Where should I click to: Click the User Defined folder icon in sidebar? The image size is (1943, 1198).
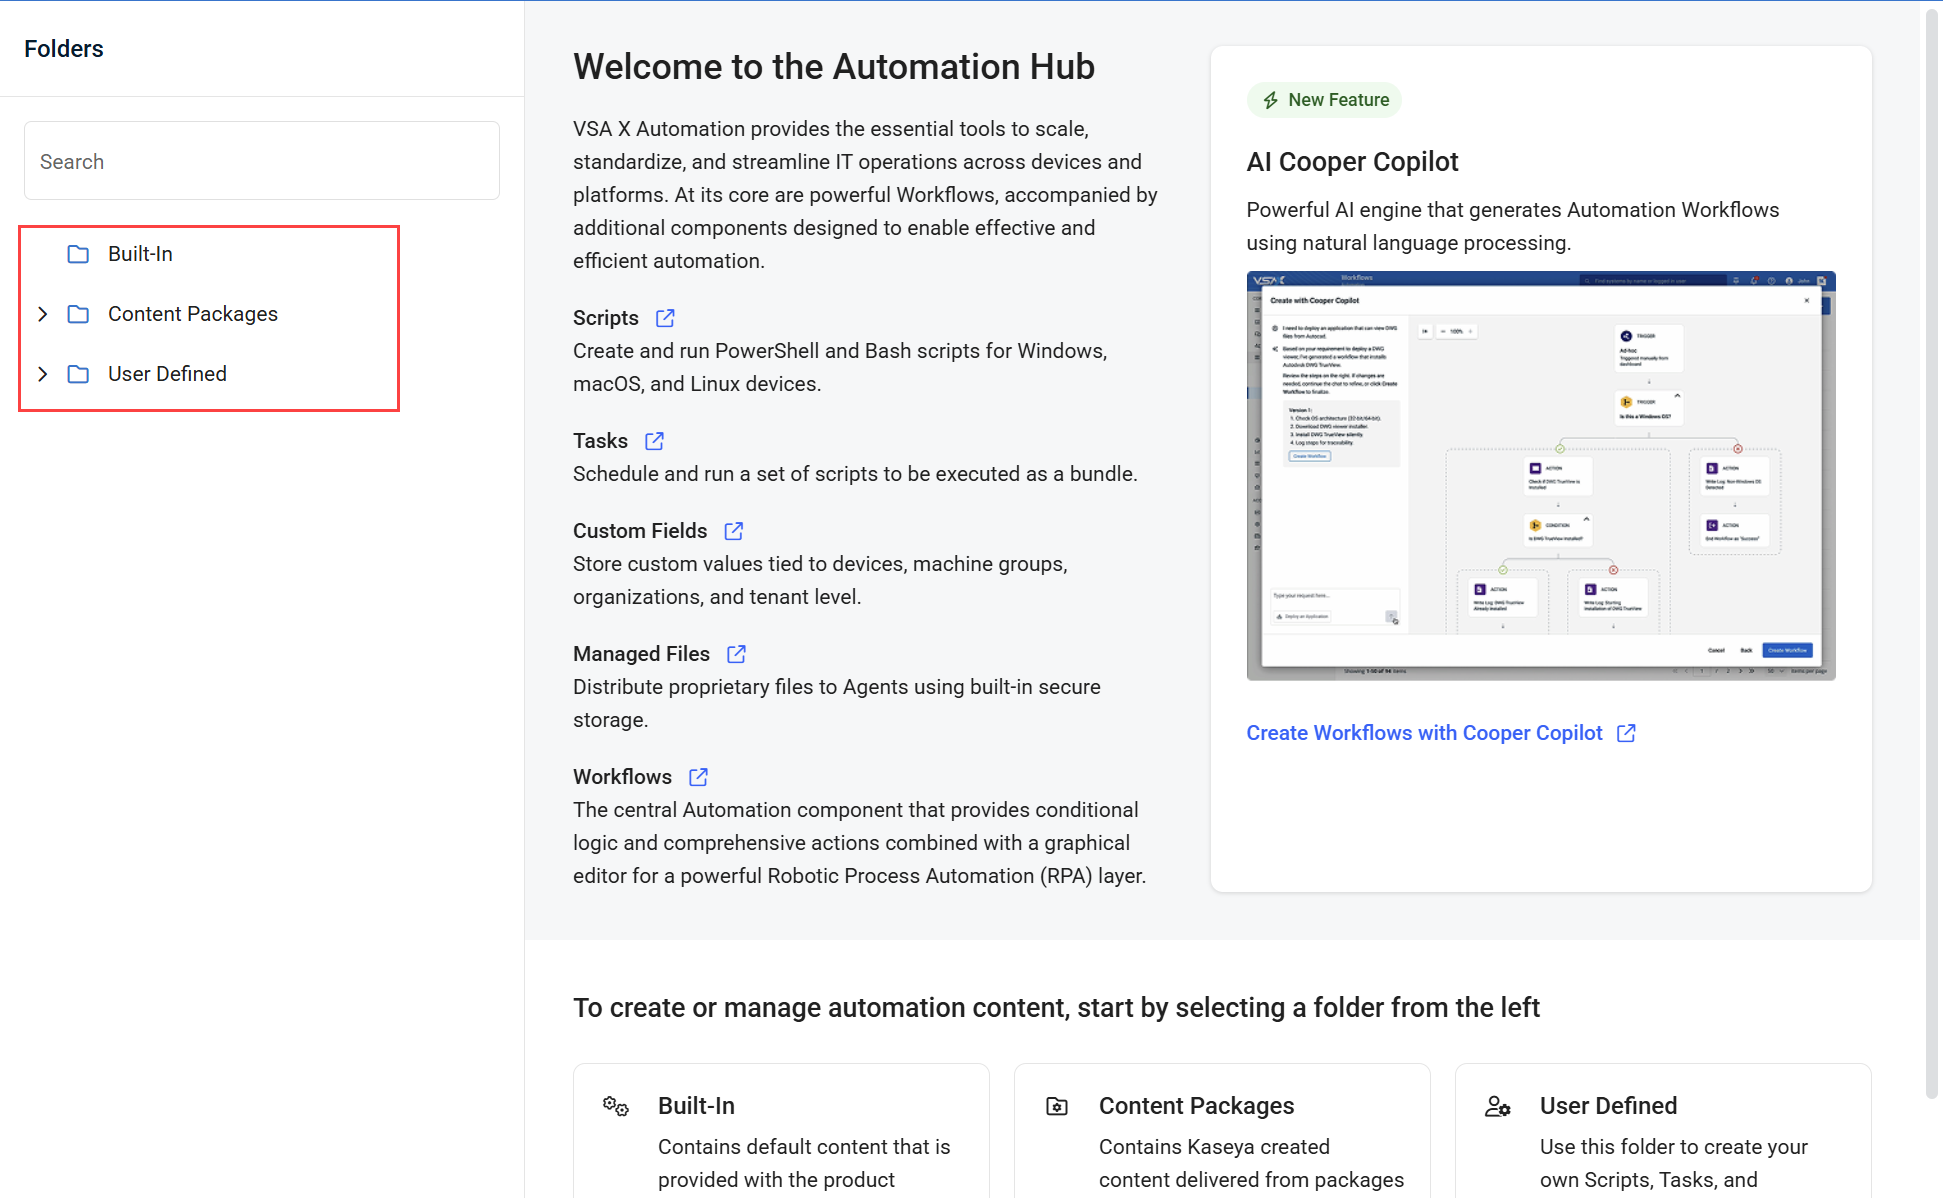[x=78, y=374]
